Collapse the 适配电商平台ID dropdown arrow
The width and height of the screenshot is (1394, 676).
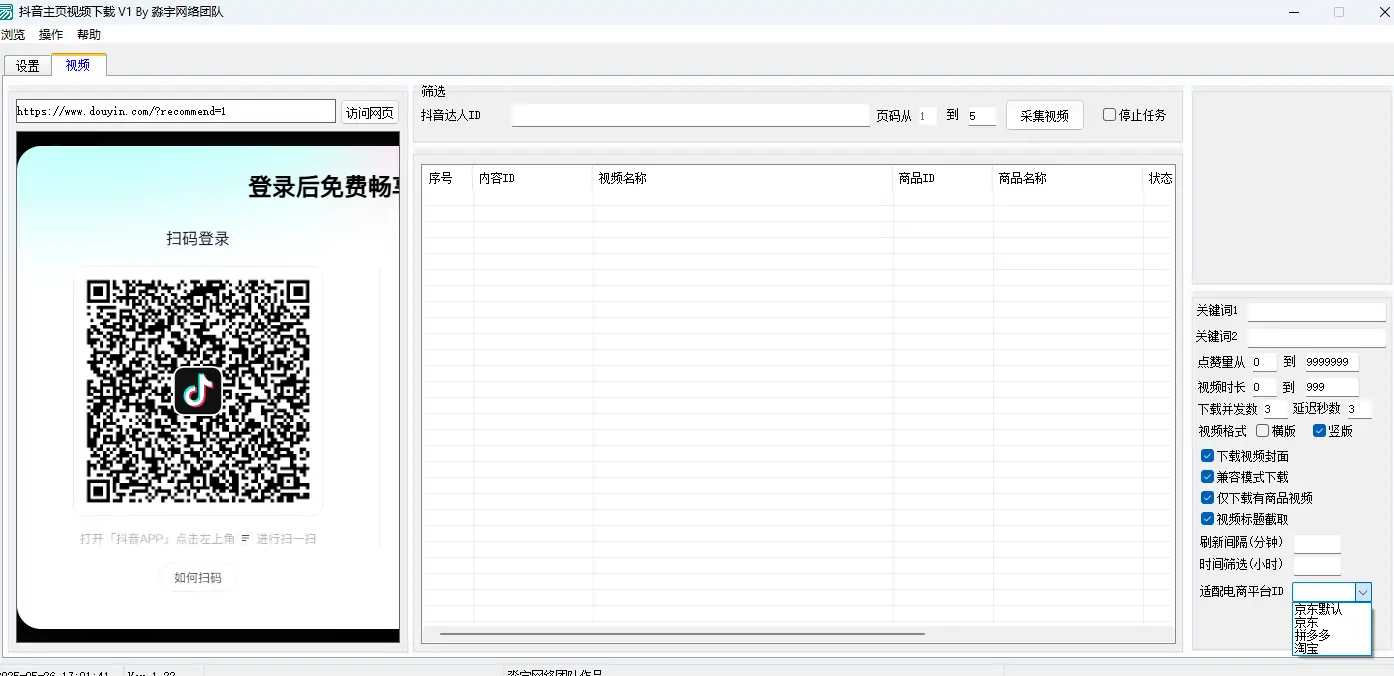pyautogui.click(x=1363, y=592)
